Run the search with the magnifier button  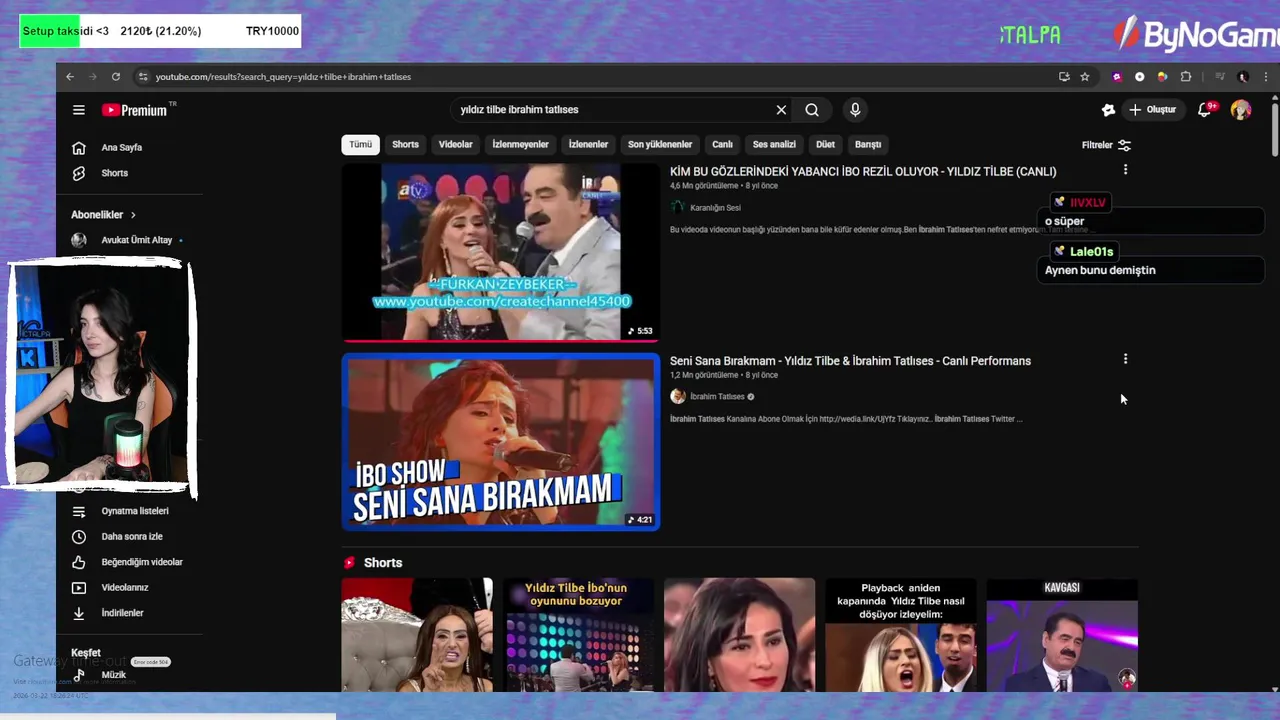pos(812,110)
